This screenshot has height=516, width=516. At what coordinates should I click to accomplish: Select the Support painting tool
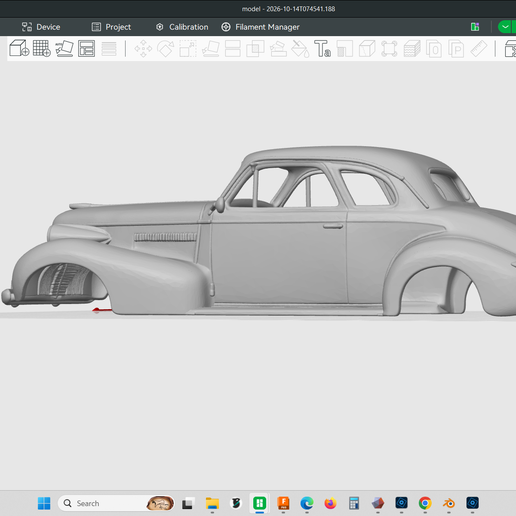(278, 49)
